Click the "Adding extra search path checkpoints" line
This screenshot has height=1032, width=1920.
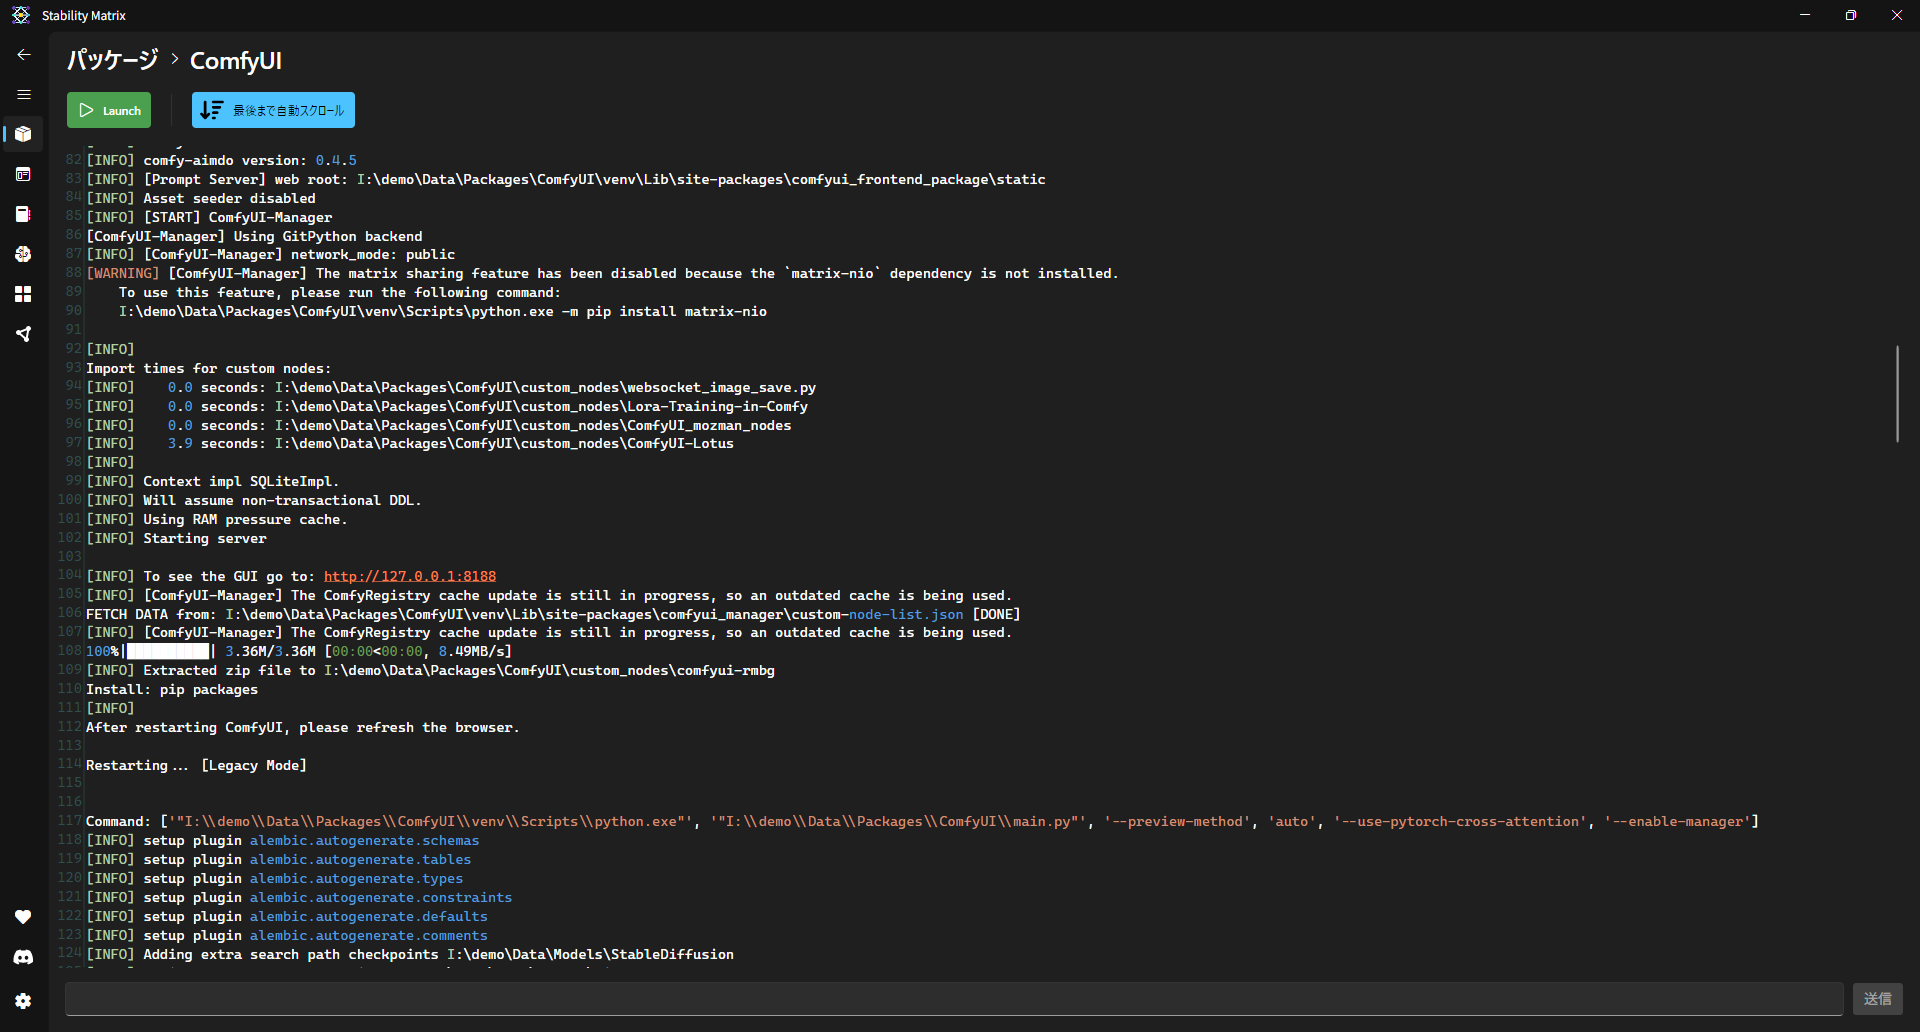(x=410, y=954)
